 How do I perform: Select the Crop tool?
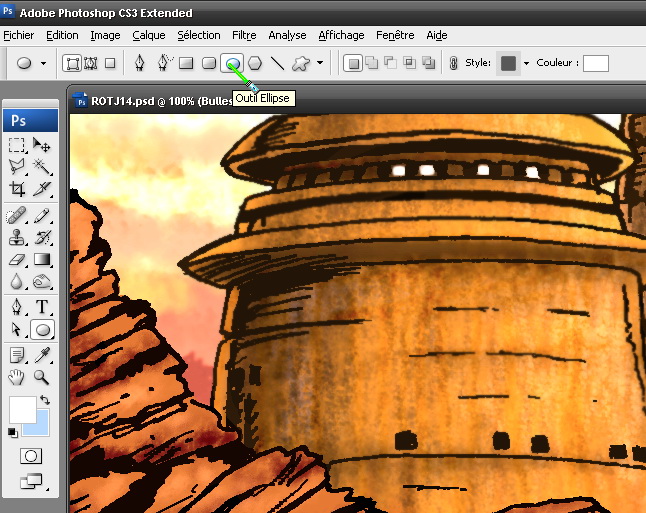[x=16, y=189]
